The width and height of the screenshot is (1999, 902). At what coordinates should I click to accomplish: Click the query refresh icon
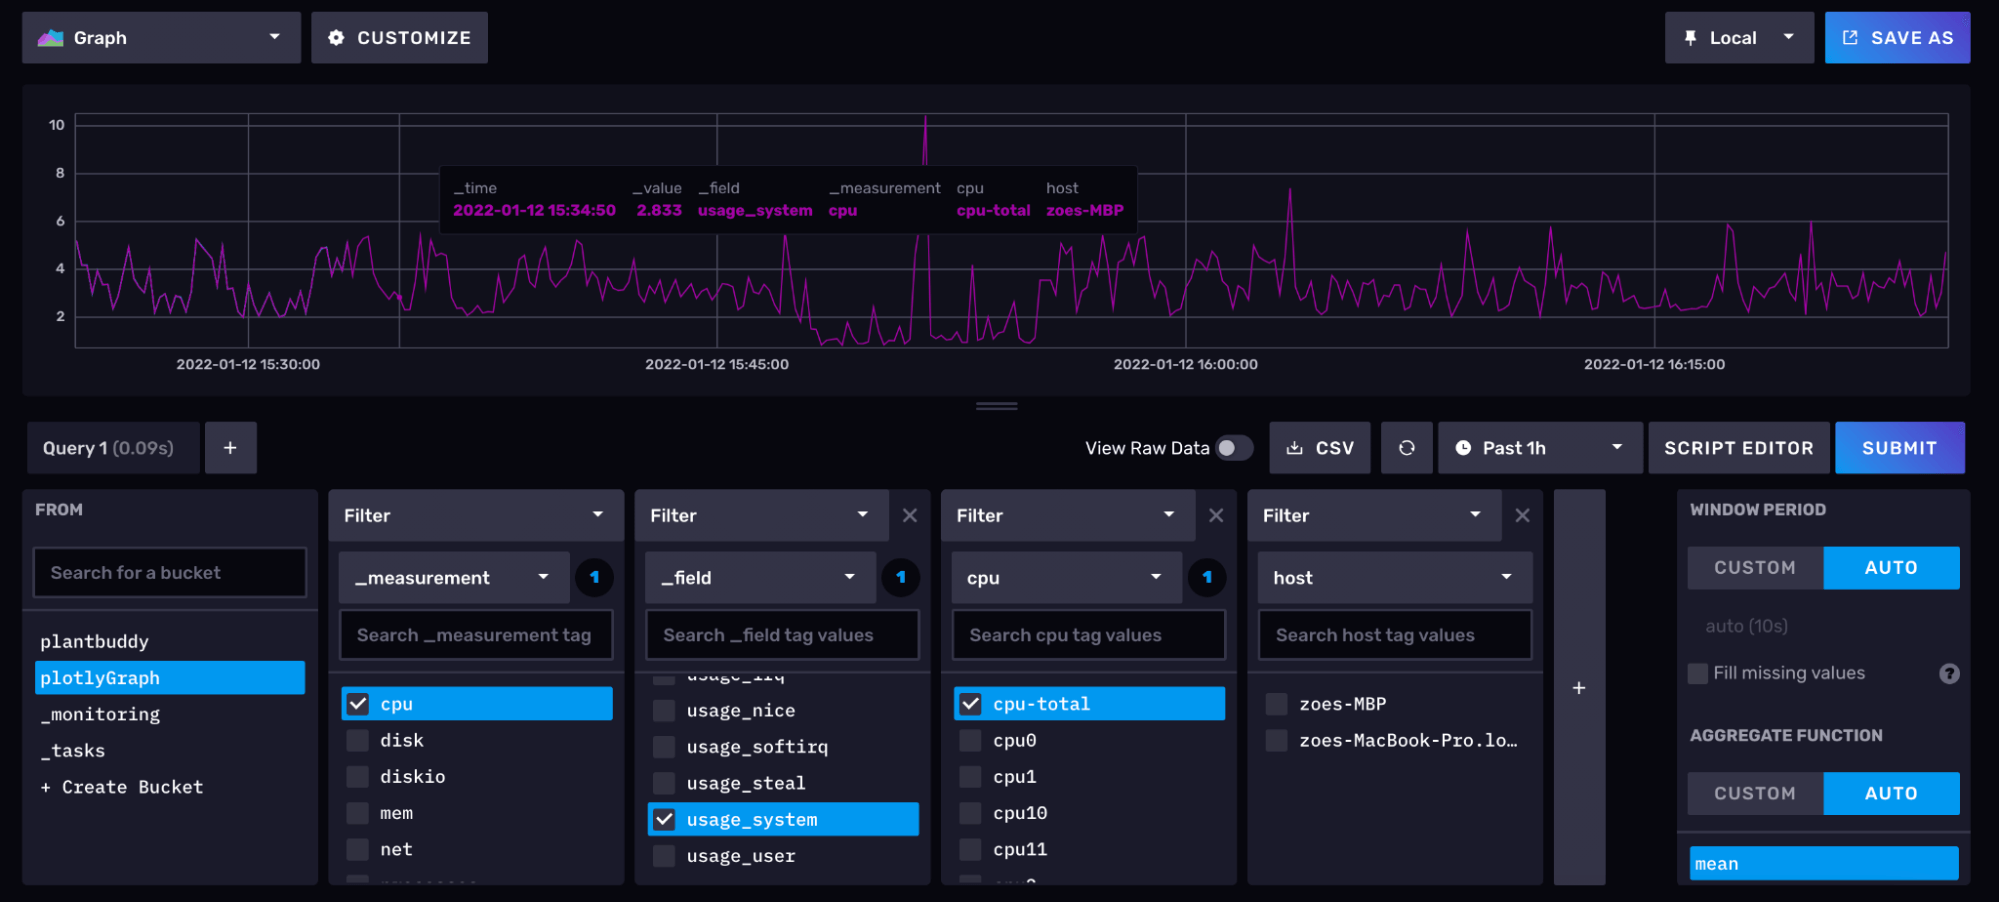coord(1406,447)
